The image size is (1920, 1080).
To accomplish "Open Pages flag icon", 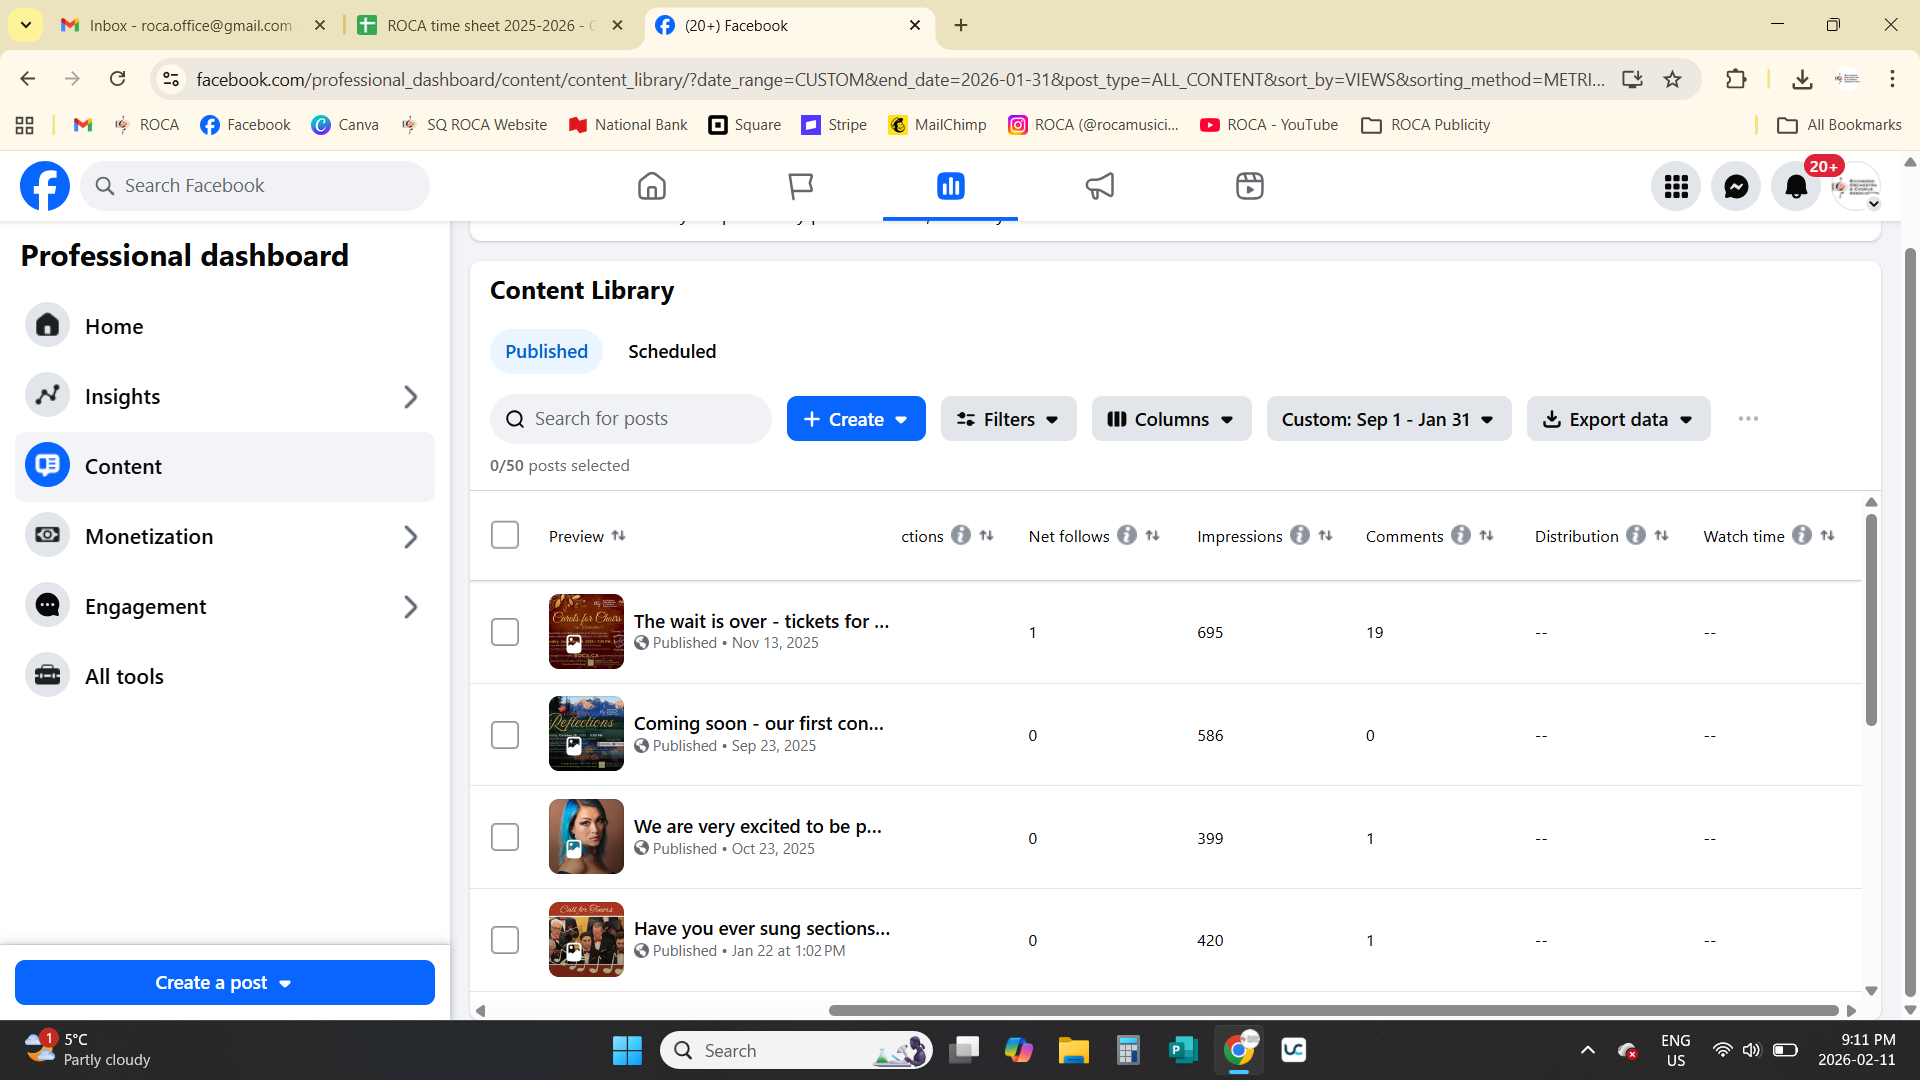I will [x=800, y=186].
